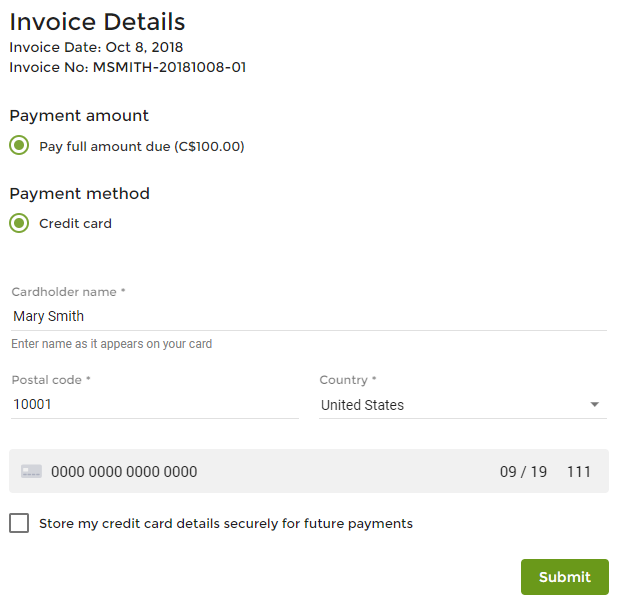
Task: Focus the Cardholder name field with Mary Smith
Action: [309, 316]
